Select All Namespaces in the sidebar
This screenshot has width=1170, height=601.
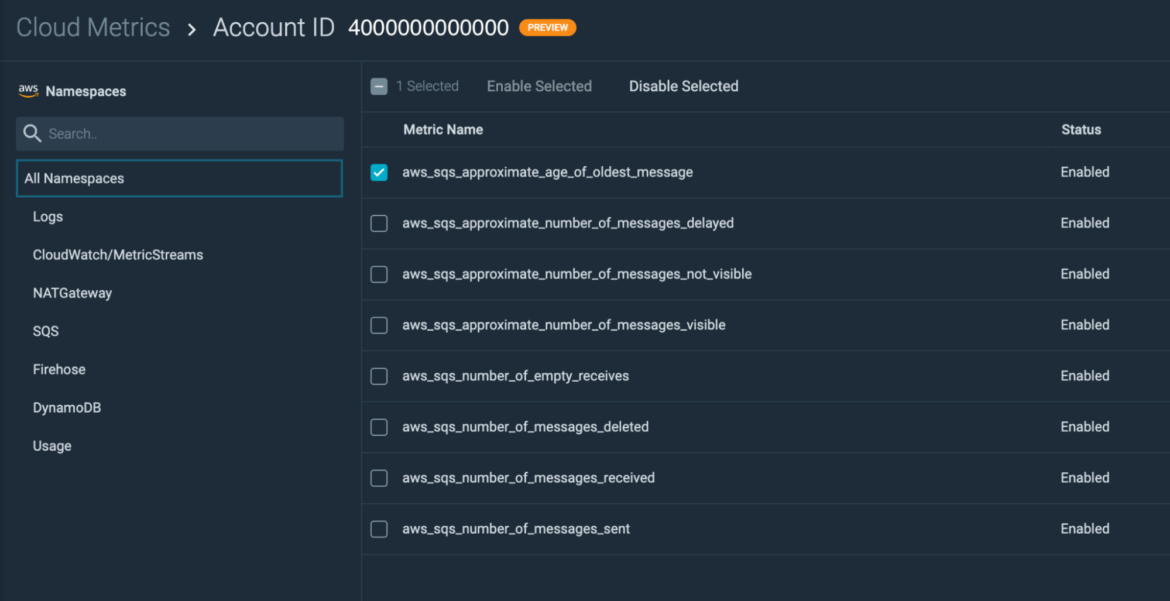(179, 178)
